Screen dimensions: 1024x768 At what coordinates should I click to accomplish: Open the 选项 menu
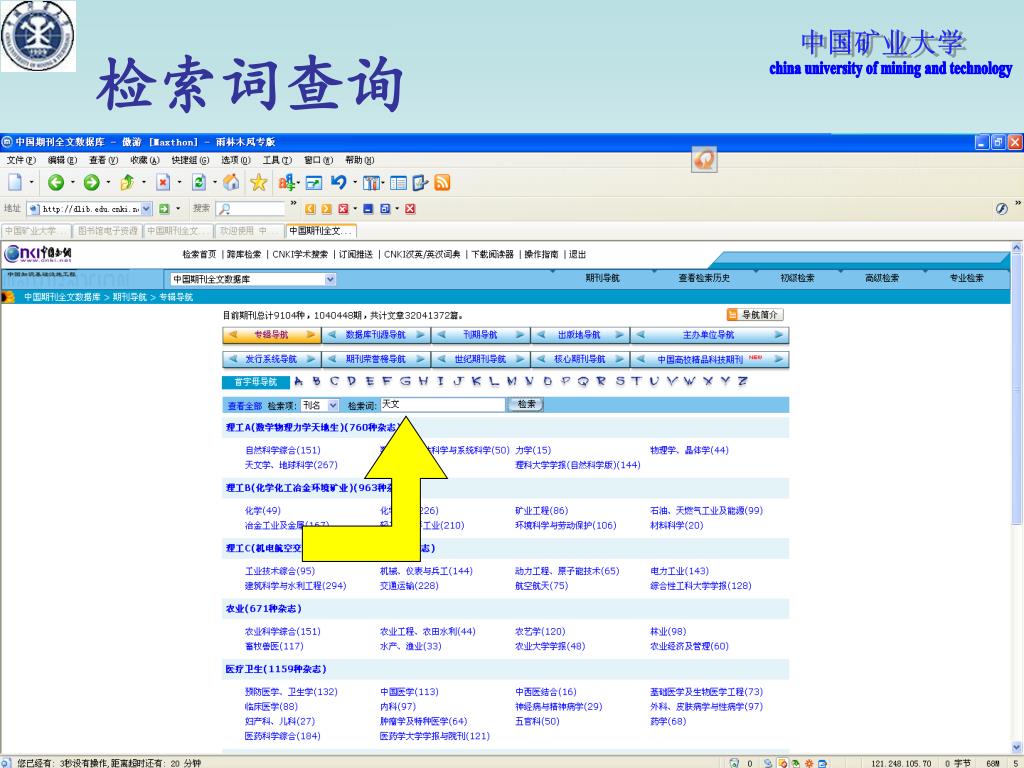tap(236, 160)
